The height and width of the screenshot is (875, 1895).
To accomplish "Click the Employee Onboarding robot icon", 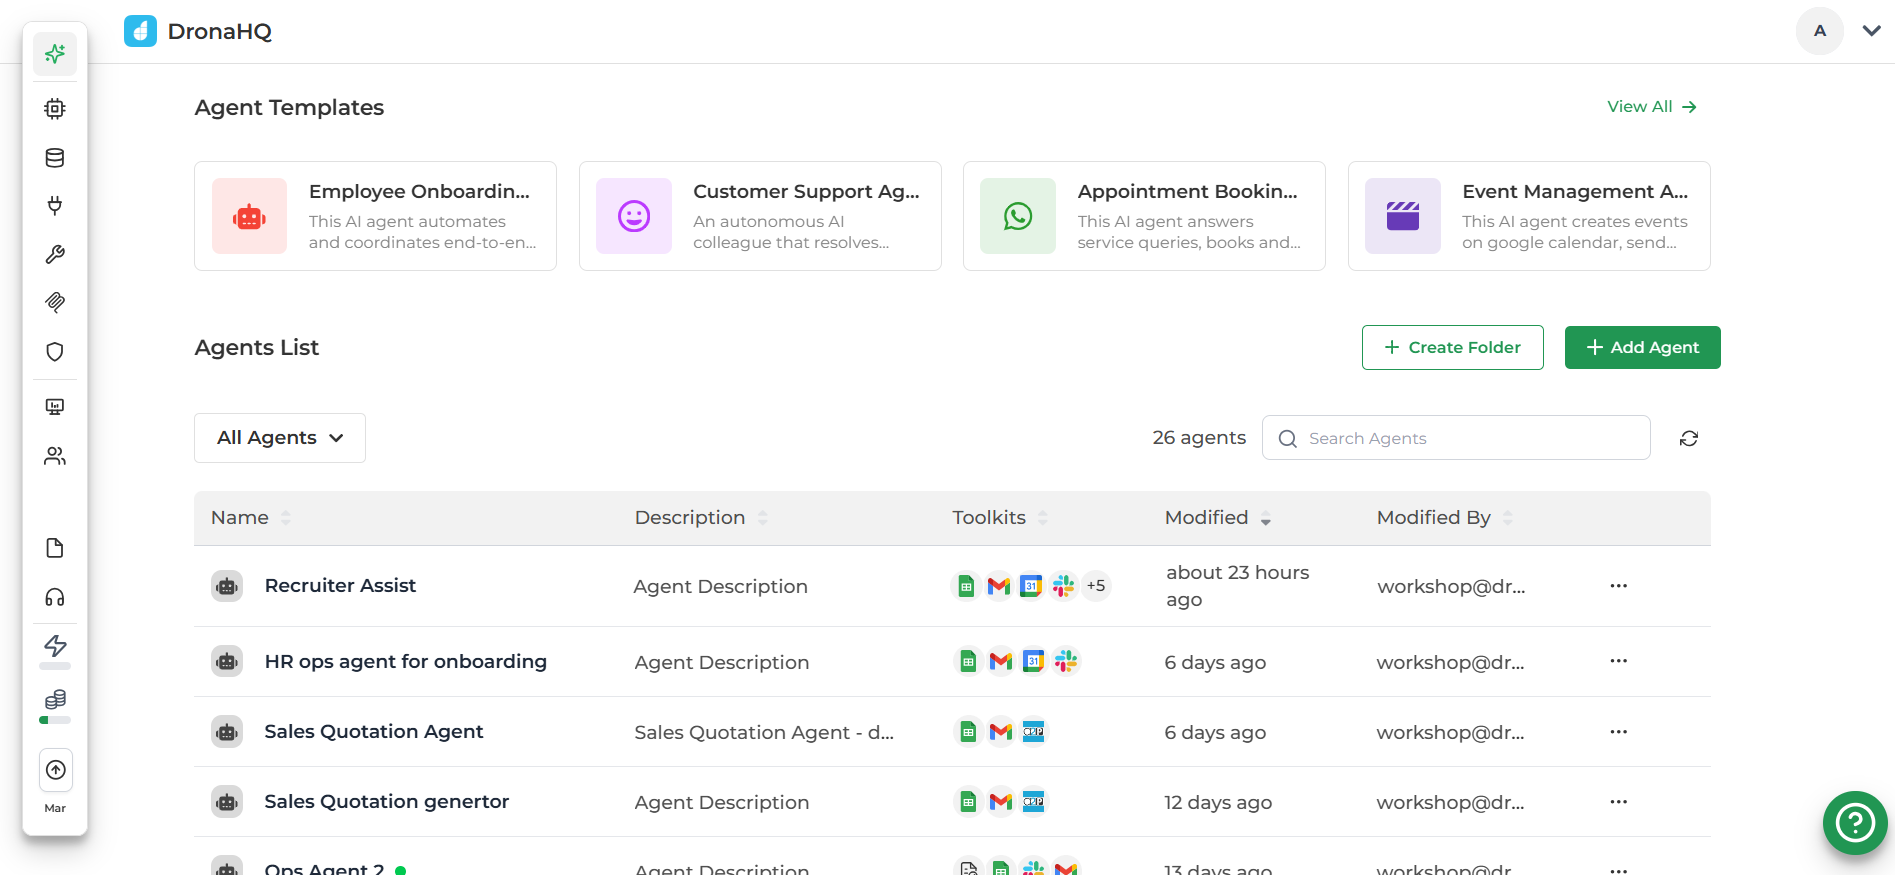I will [x=249, y=216].
